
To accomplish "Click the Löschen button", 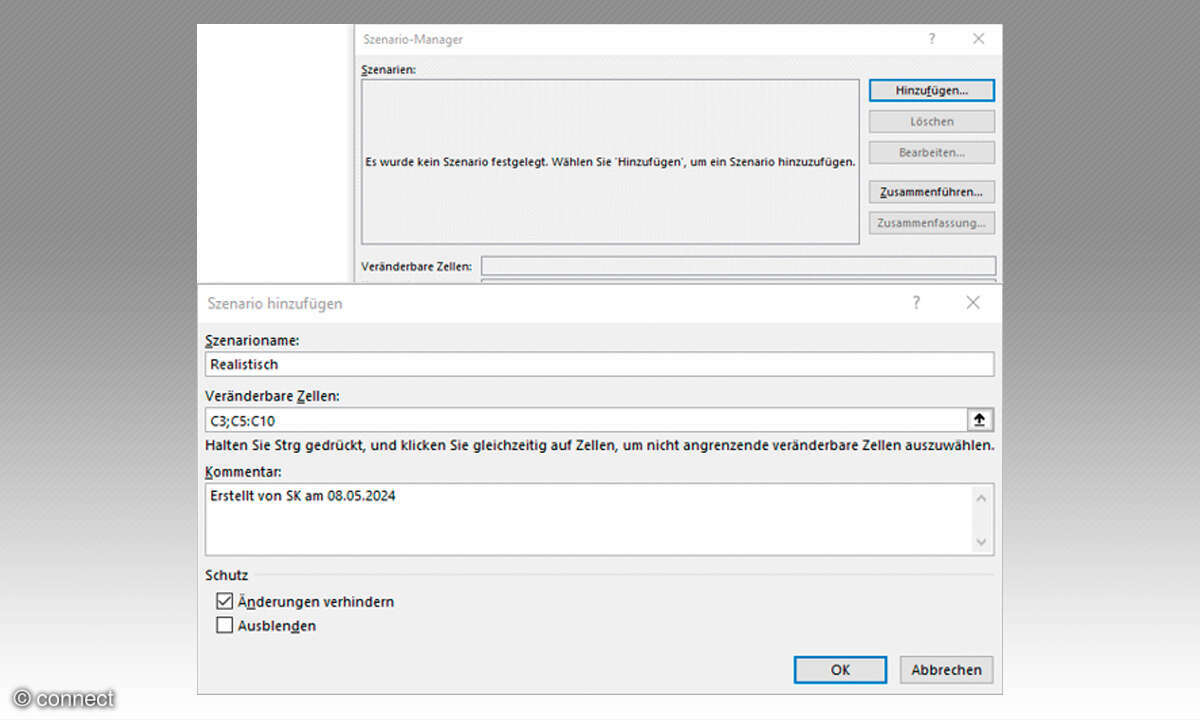I will [x=932, y=121].
